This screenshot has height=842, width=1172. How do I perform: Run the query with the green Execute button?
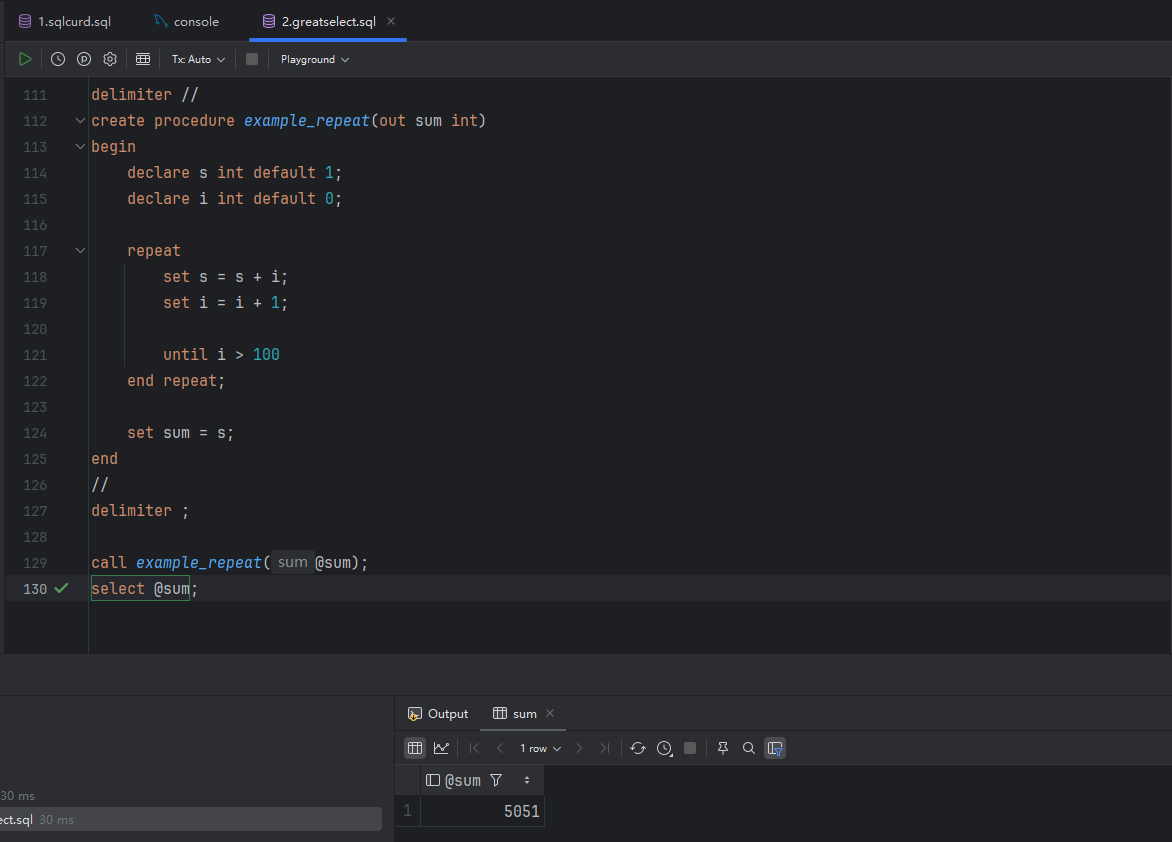[25, 59]
